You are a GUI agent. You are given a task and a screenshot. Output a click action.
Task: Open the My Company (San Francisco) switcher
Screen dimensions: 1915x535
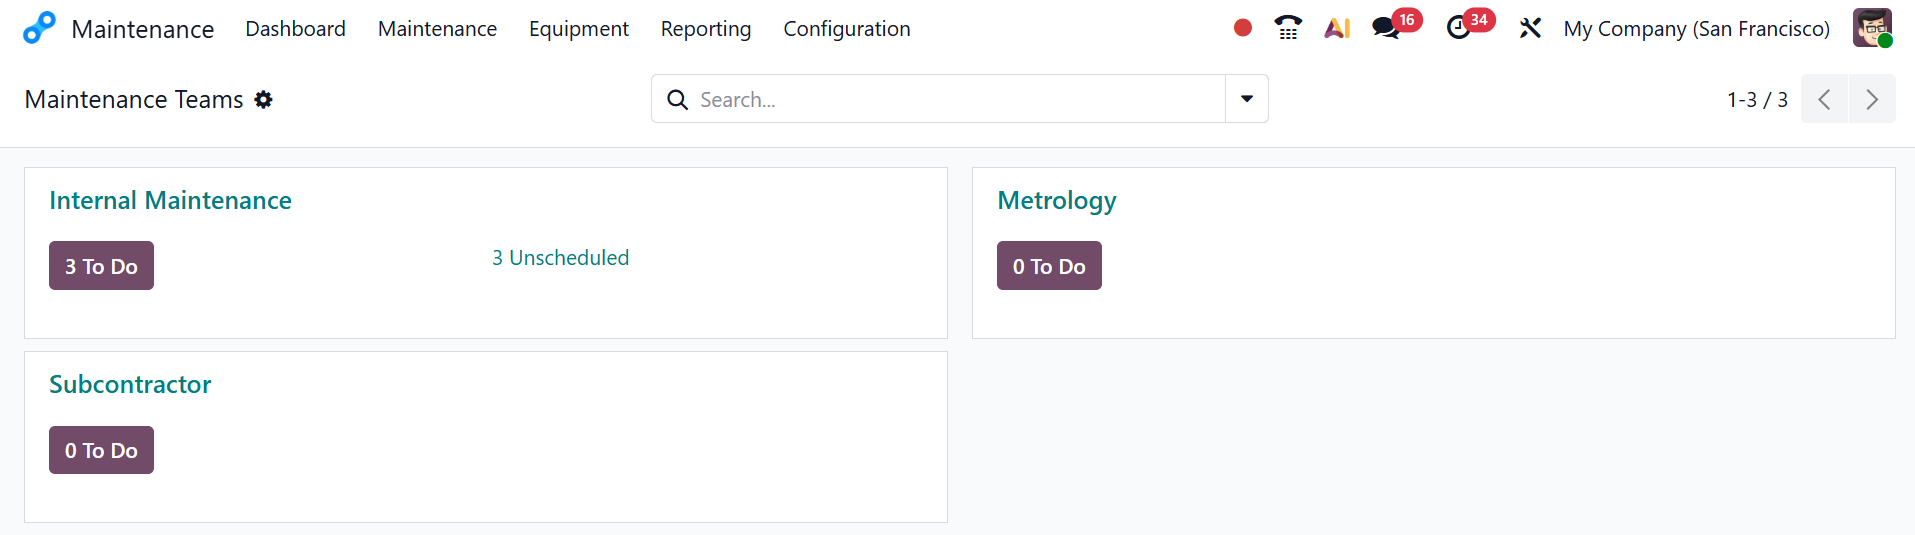pos(1696,29)
